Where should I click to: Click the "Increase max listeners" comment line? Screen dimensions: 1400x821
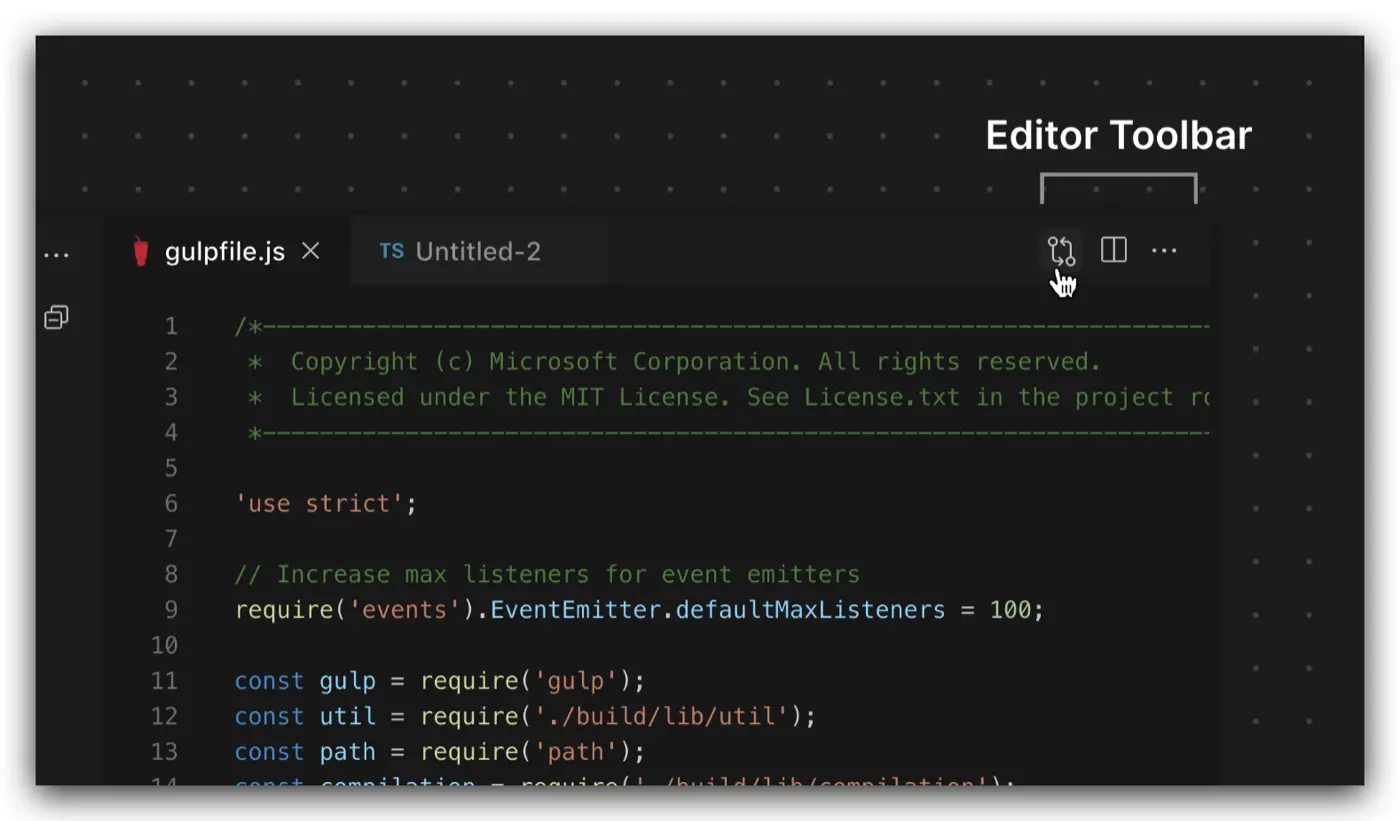pyautogui.click(x=546, y=575)
